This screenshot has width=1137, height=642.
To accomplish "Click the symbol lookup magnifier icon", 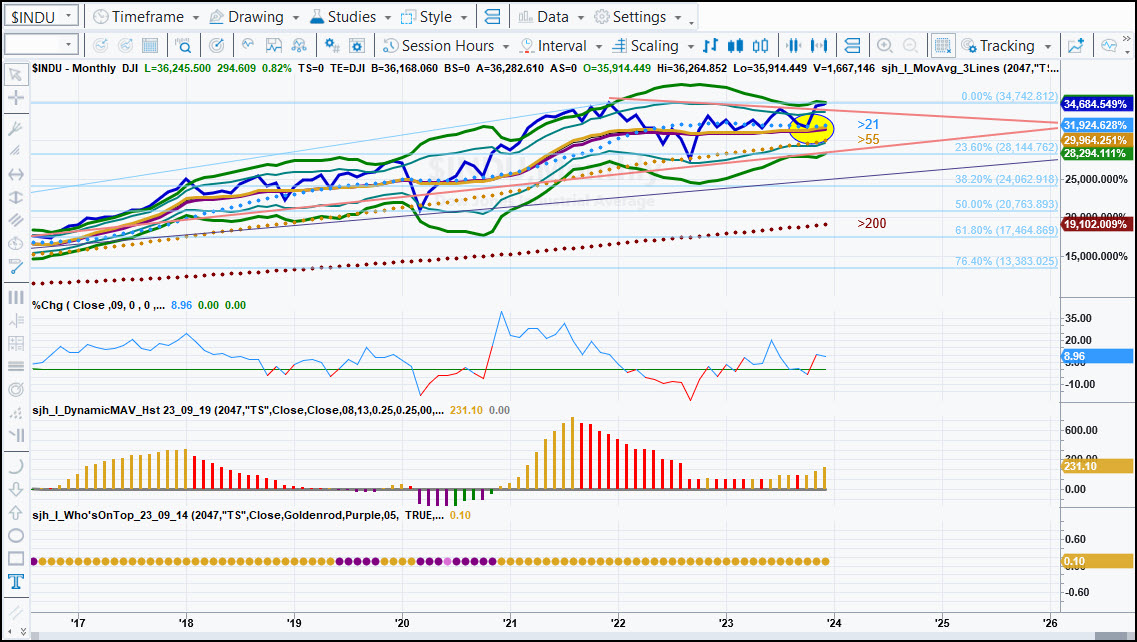I will click(183, 46).
